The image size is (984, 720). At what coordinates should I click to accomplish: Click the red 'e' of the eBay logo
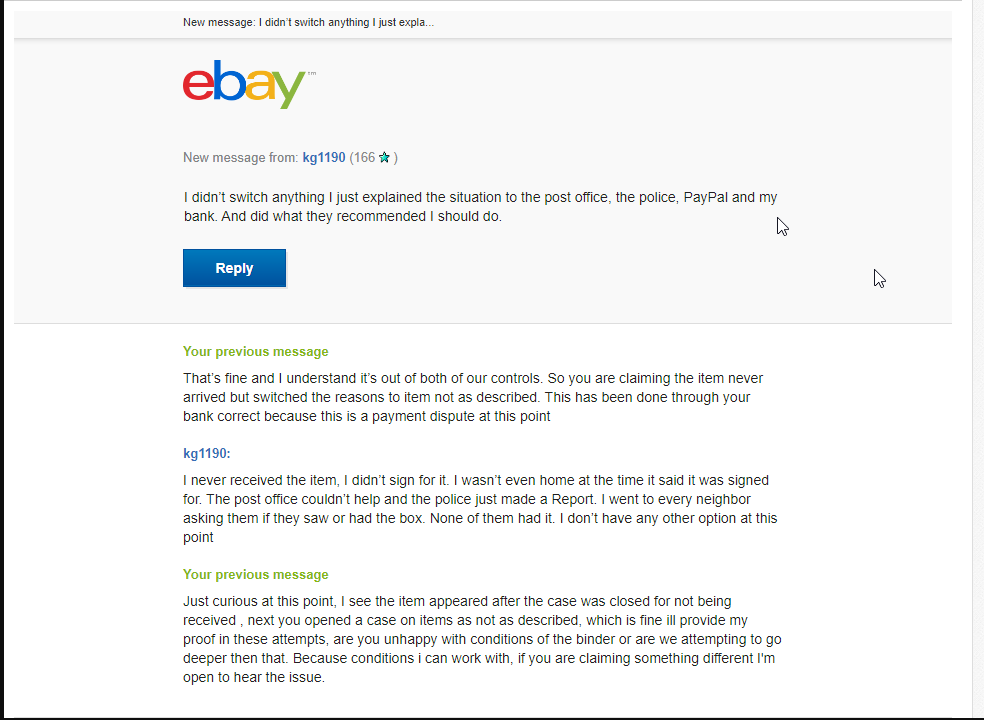[198, 85]
